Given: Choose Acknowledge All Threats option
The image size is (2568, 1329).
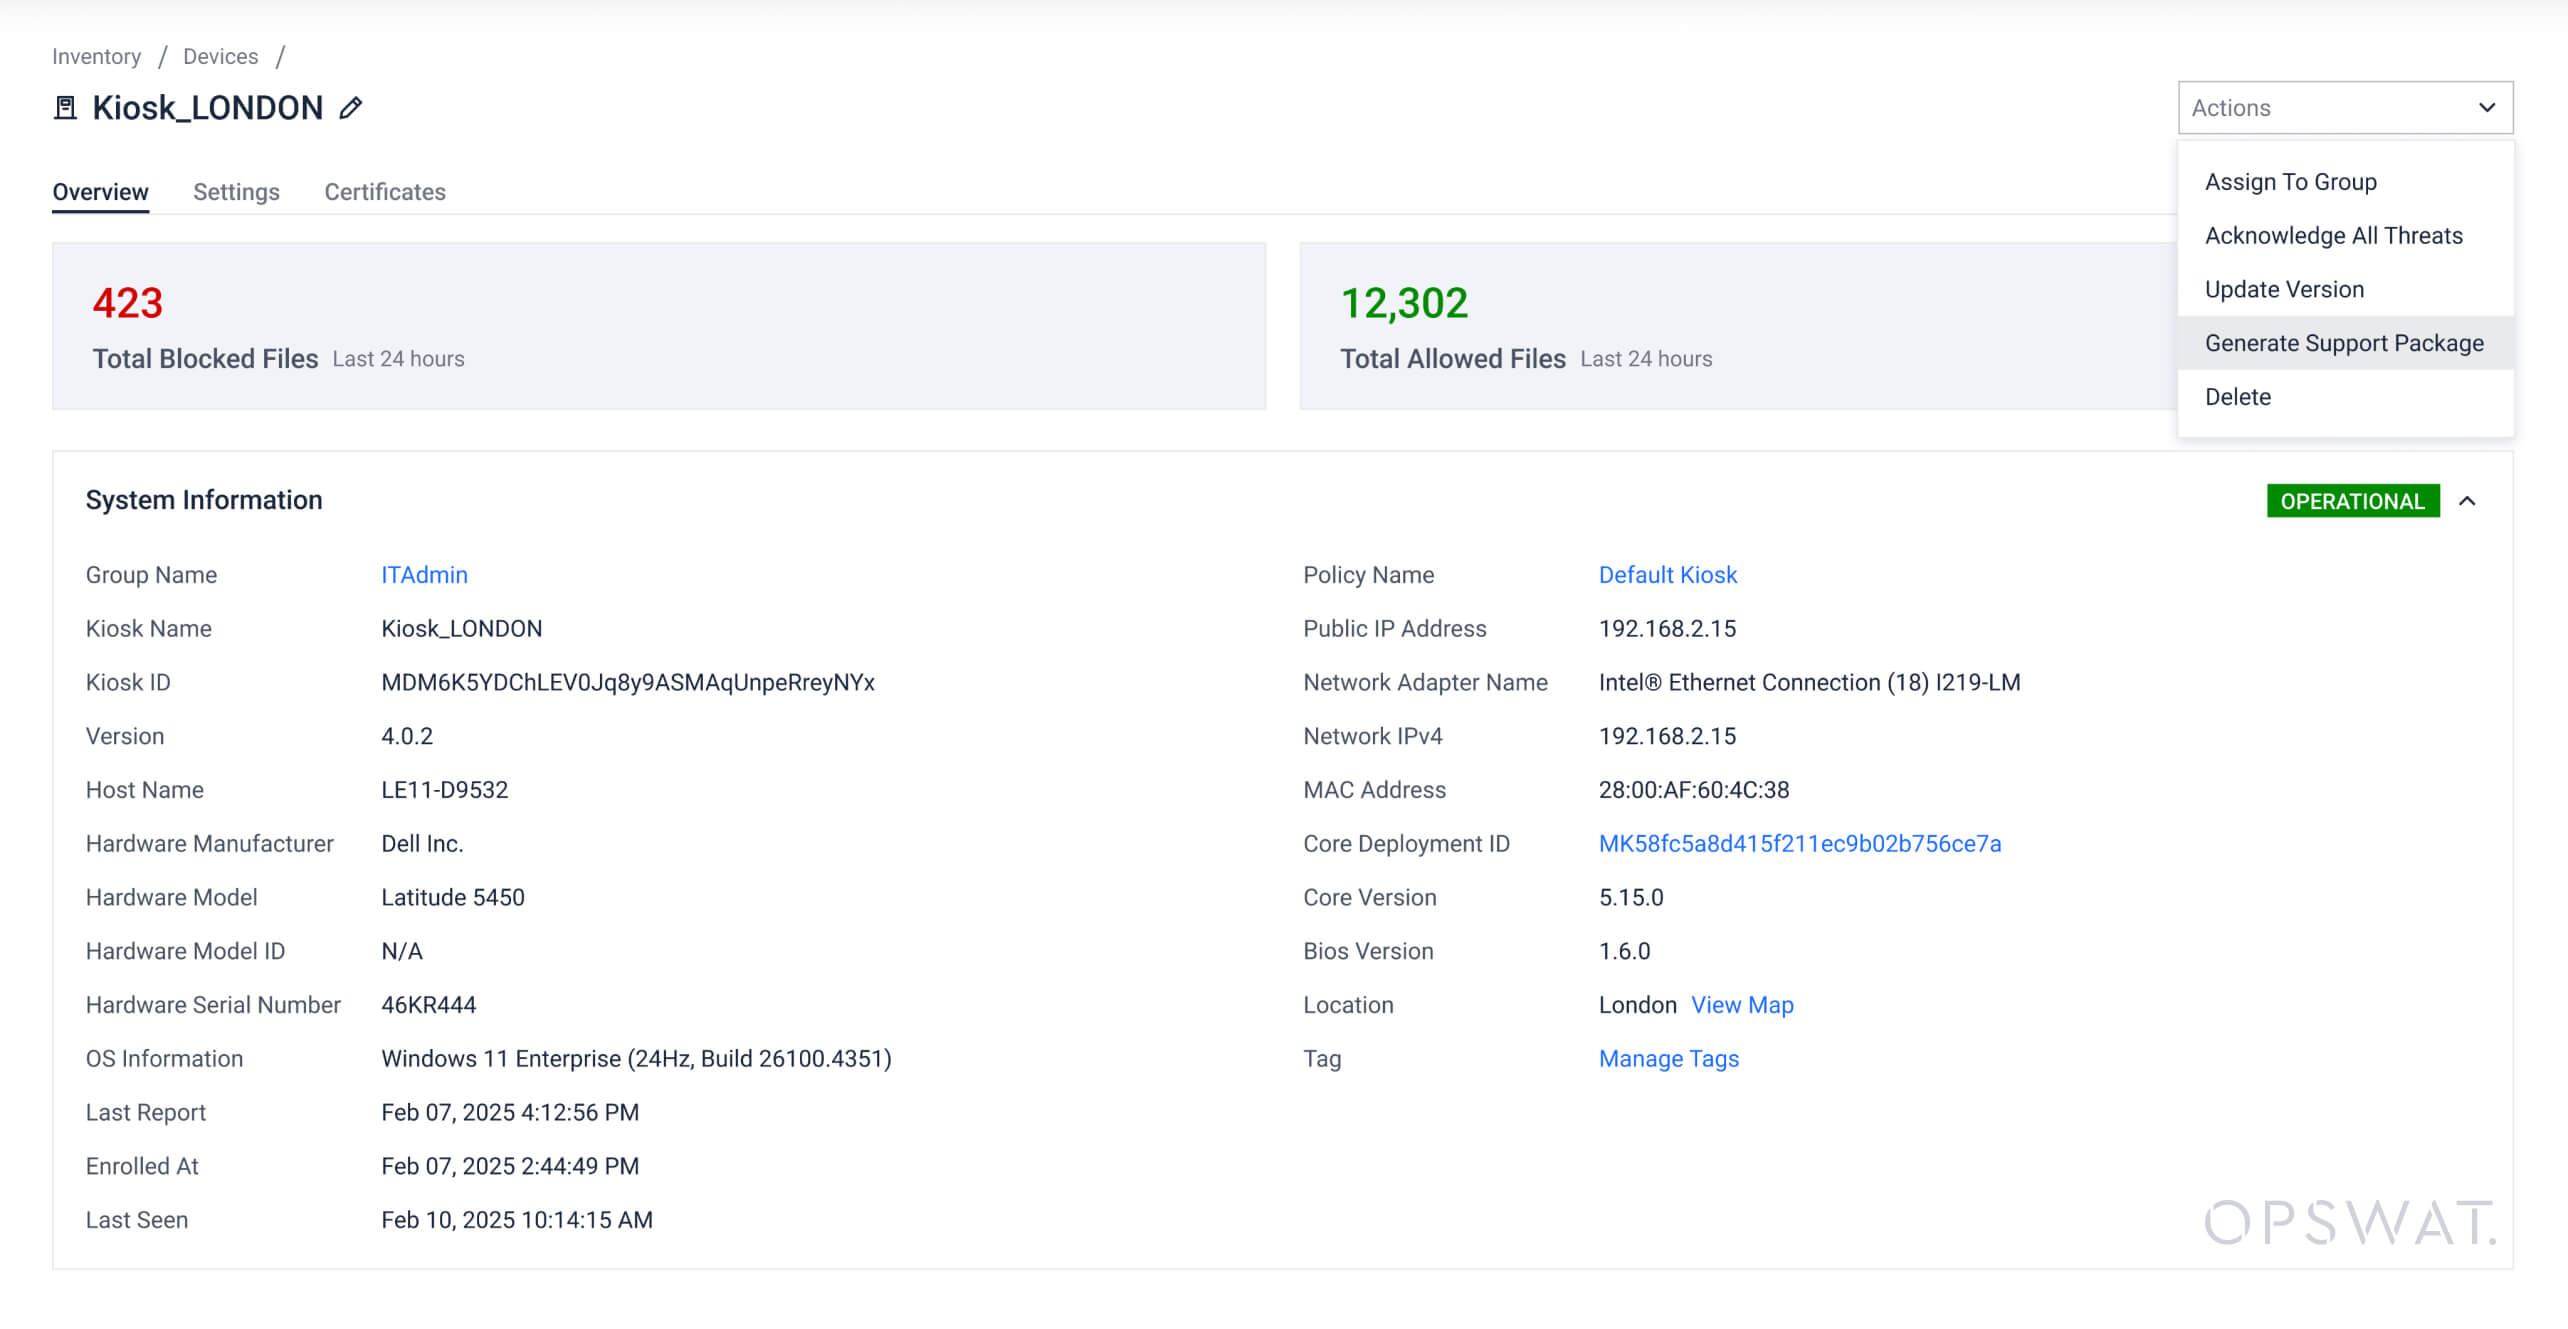Looking at the screenshot, I should pyautogui.click(x=2333, y=236).
